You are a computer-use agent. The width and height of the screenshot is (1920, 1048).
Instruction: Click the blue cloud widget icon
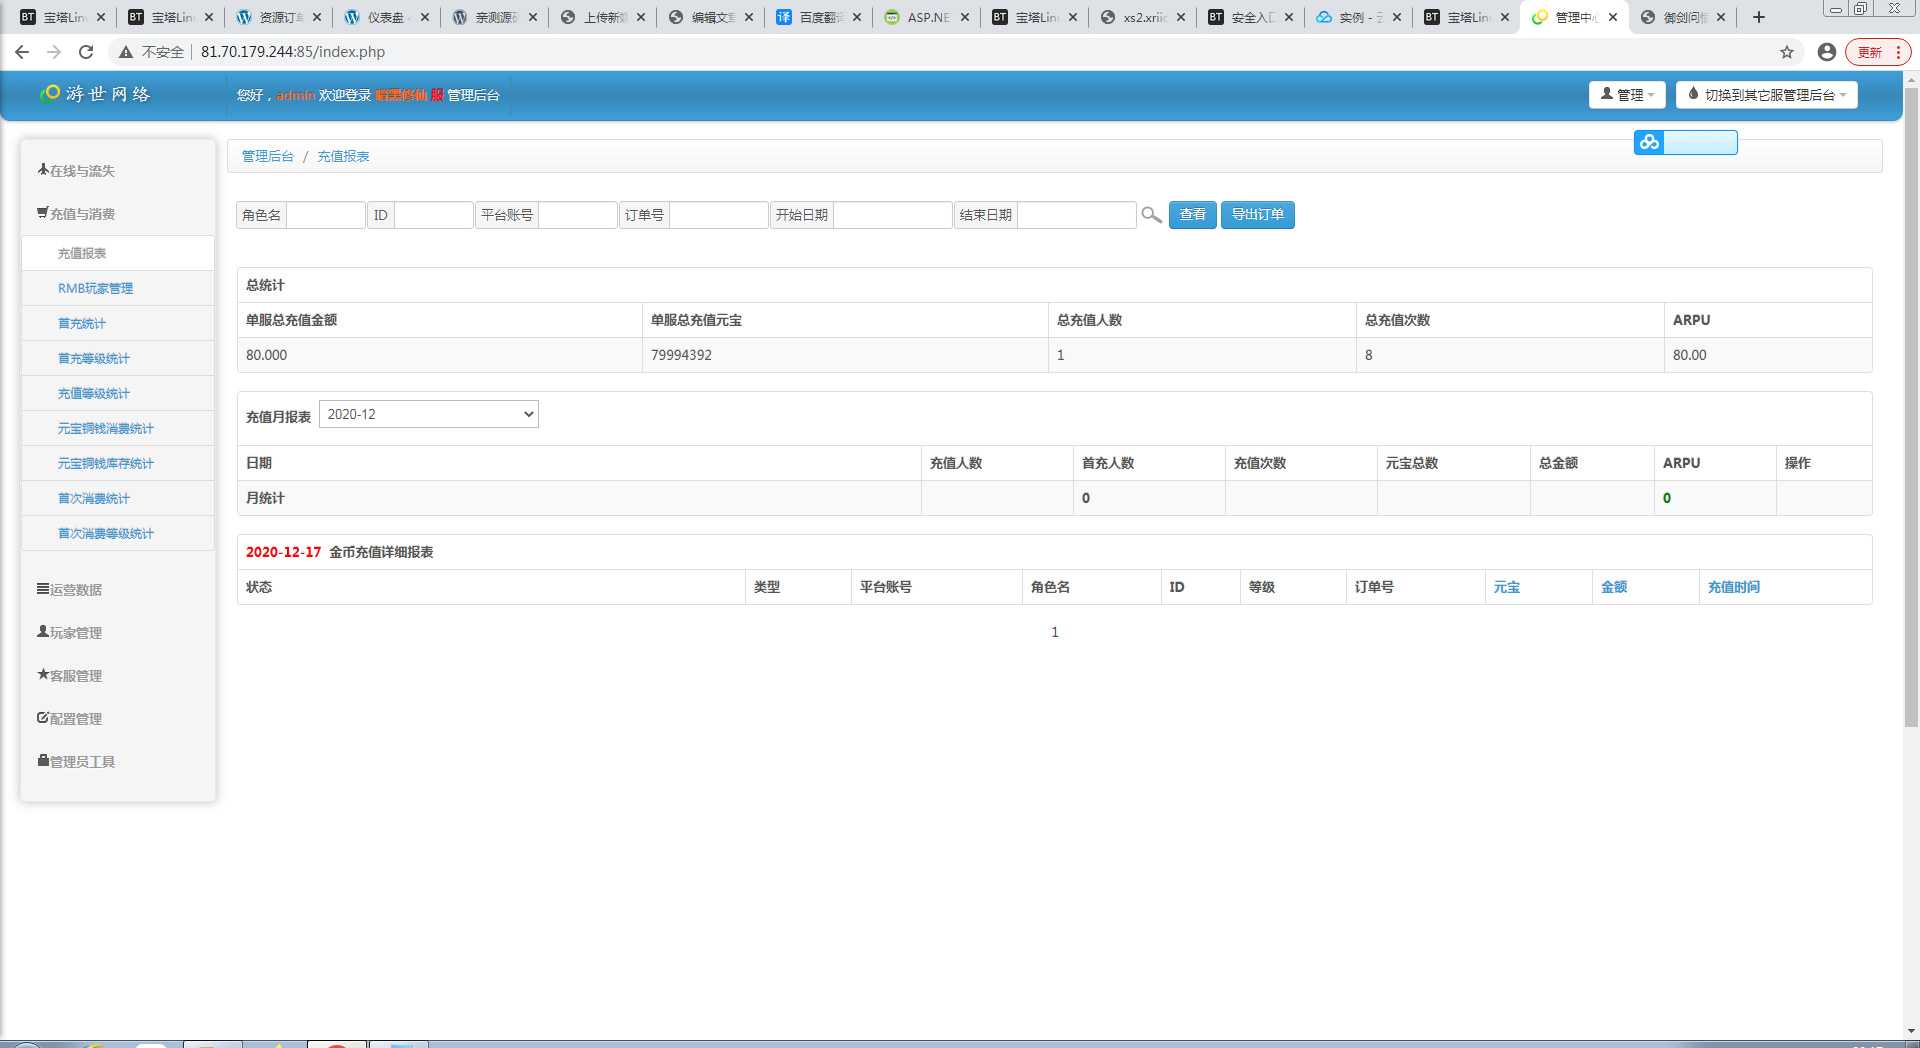pos(1649,143)
